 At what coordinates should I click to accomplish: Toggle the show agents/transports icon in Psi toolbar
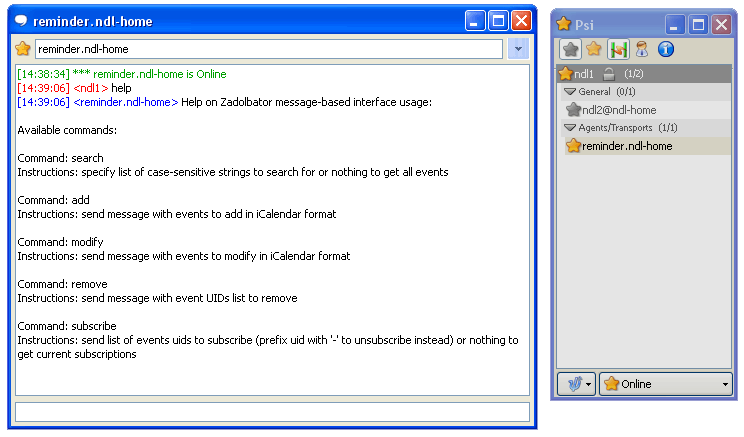(x=618, y=49)
